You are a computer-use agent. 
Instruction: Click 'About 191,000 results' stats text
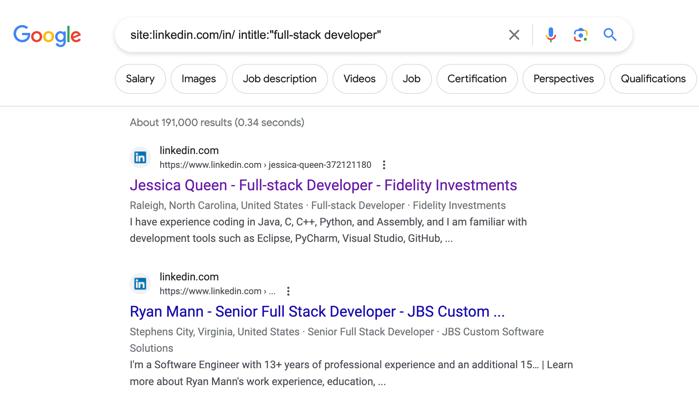217,123
